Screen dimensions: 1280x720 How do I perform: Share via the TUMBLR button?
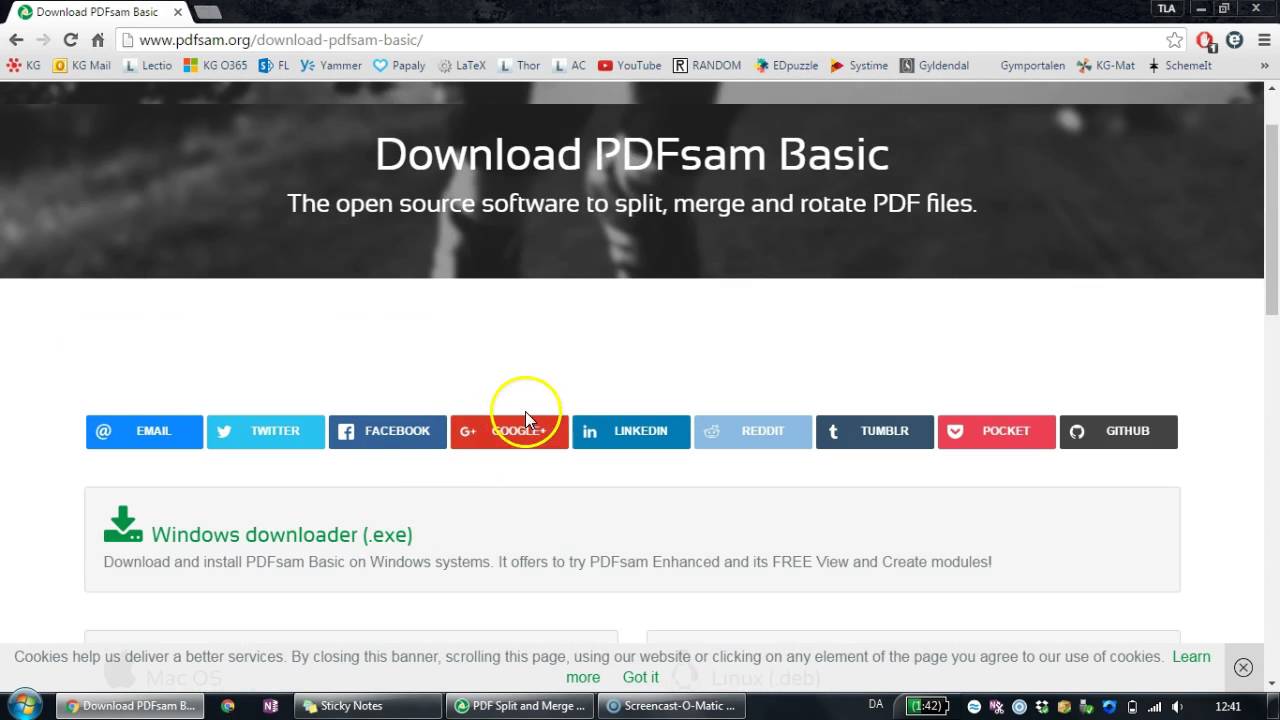(x=875, y=431)
